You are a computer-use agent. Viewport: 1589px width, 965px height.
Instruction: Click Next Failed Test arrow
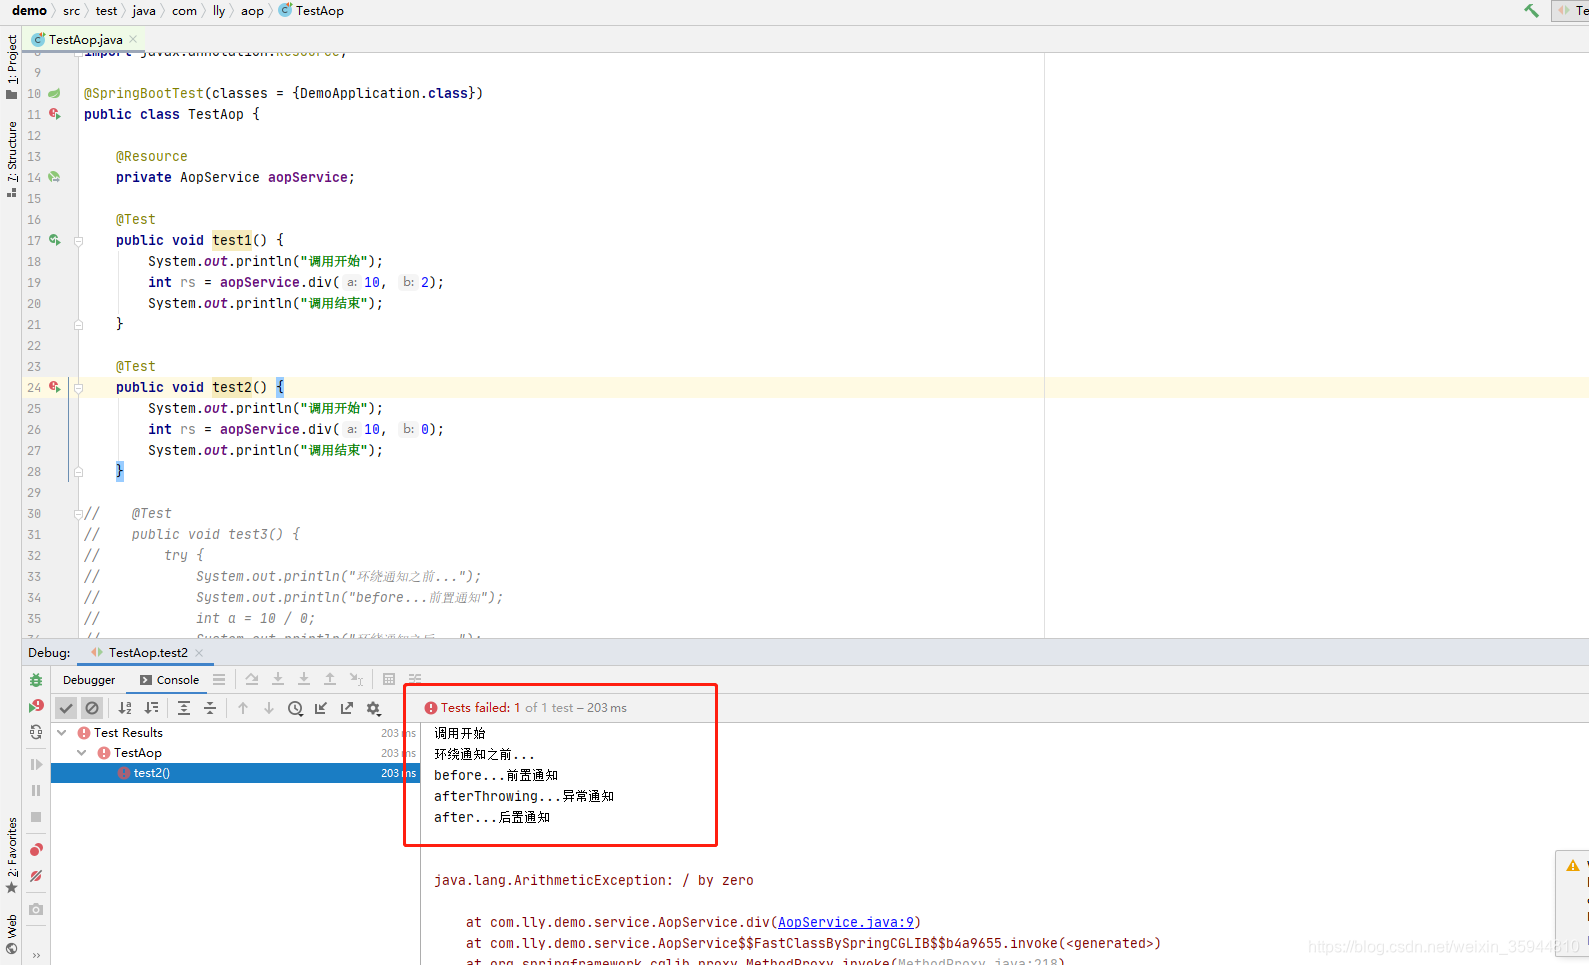coord(269,708)
